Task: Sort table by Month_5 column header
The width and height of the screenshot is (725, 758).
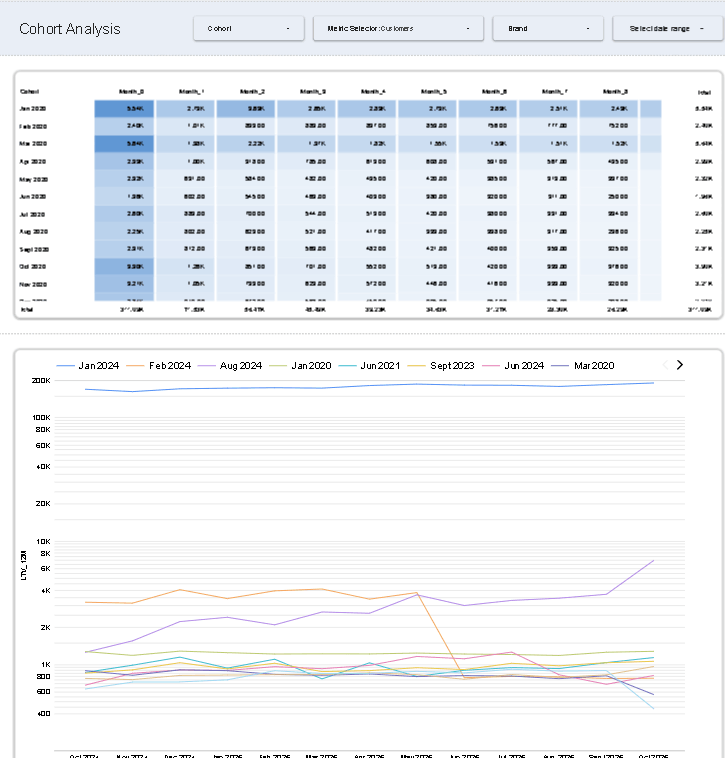Action: point(434,91)
